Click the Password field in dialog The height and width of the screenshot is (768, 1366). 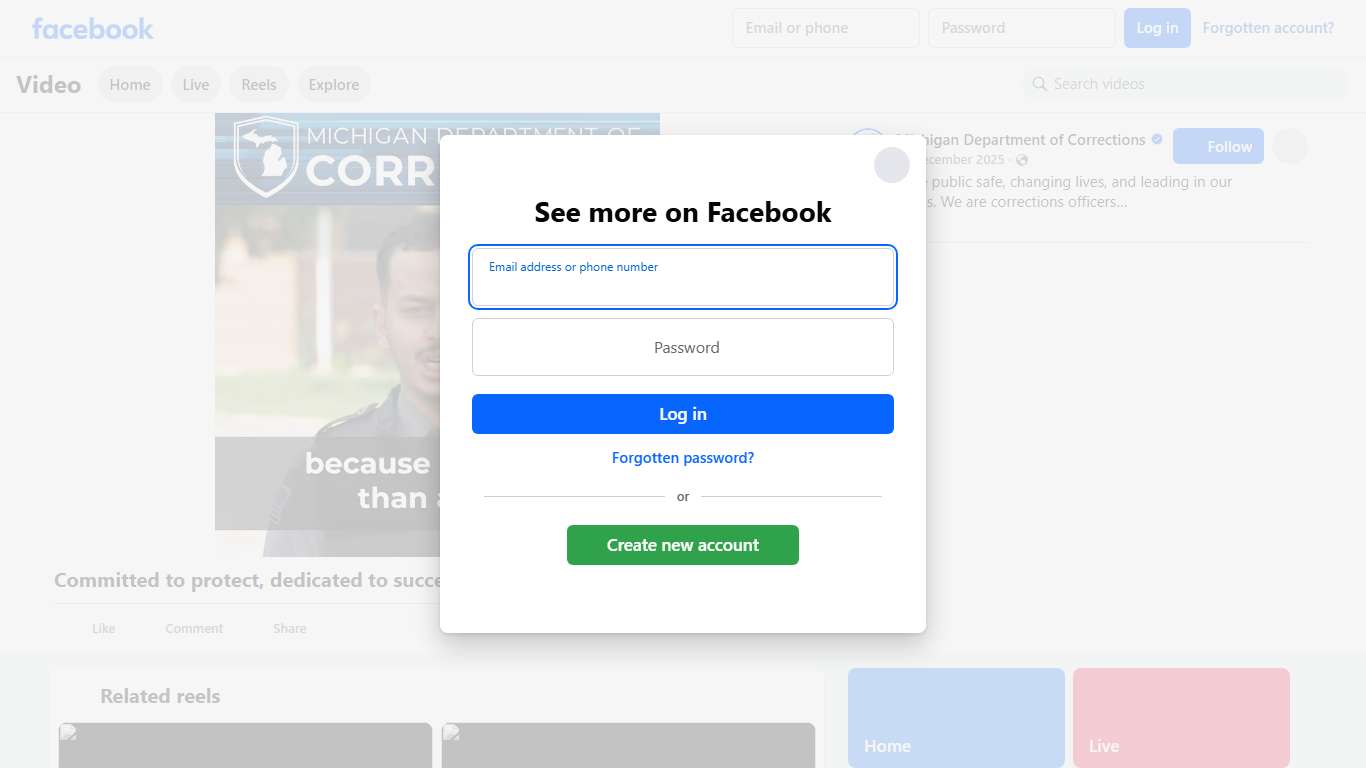[683, 347]
